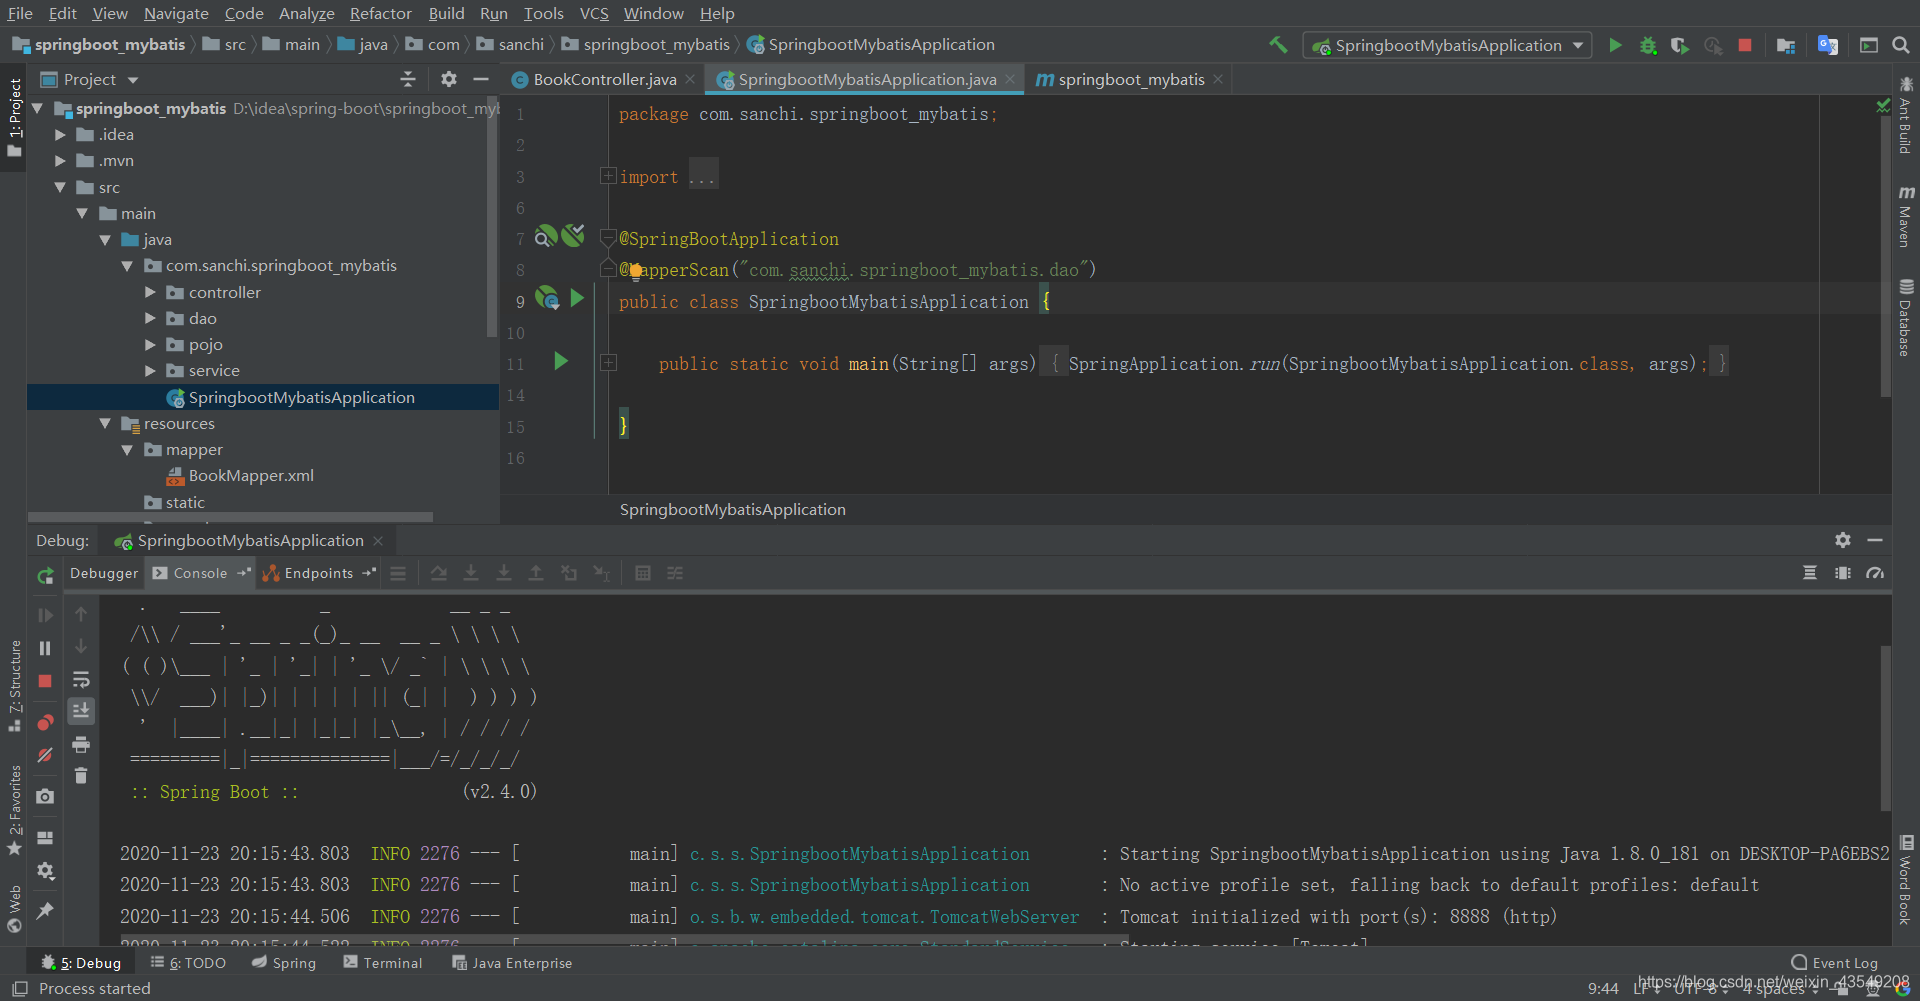This screenshot has height=1001, width=1920.
Task: Expand the pojo package arrow
Action: 150,344
